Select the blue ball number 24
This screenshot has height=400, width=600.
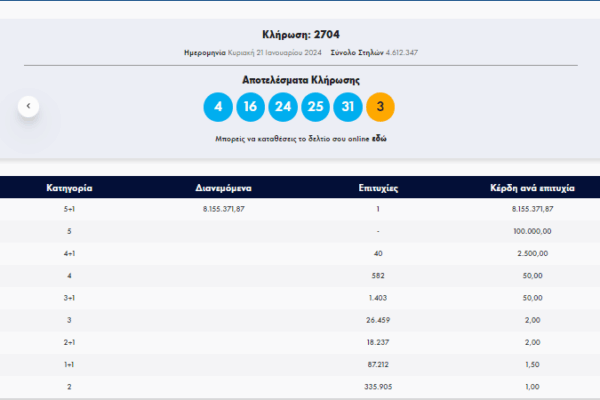pyautogui.click(x=283, y=106)
